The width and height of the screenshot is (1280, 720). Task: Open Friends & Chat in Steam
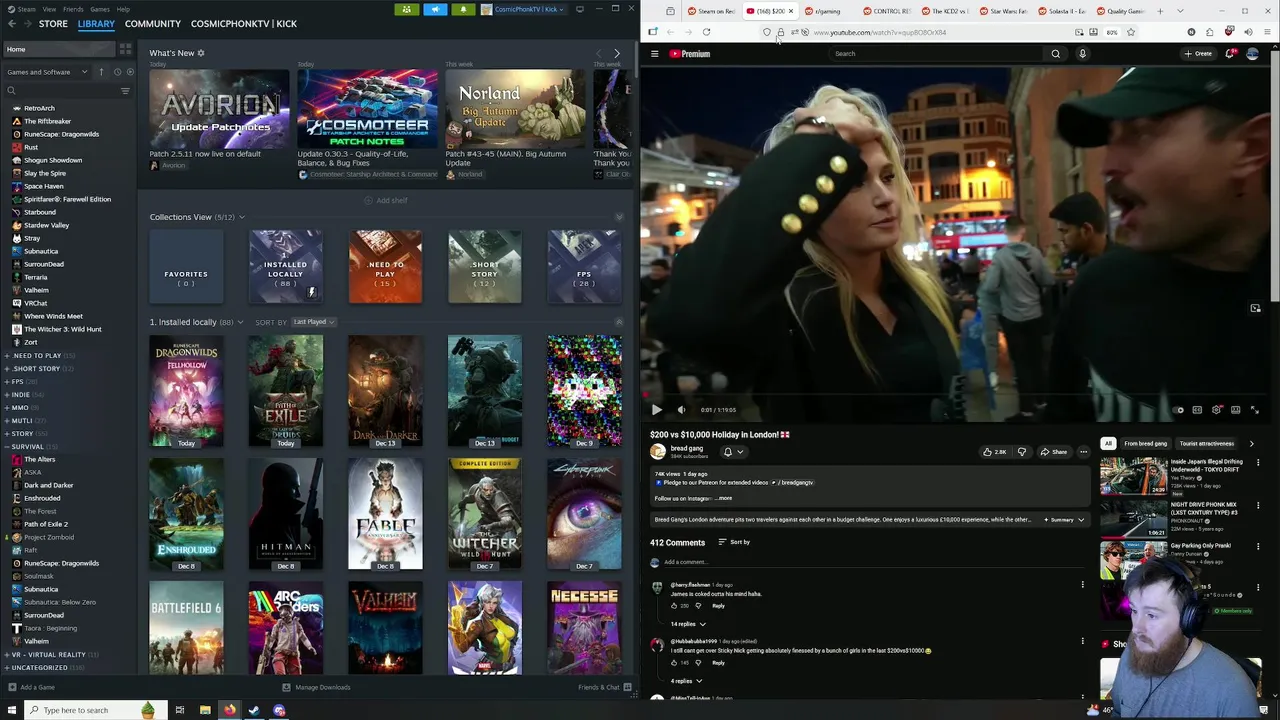coord(605,687)
